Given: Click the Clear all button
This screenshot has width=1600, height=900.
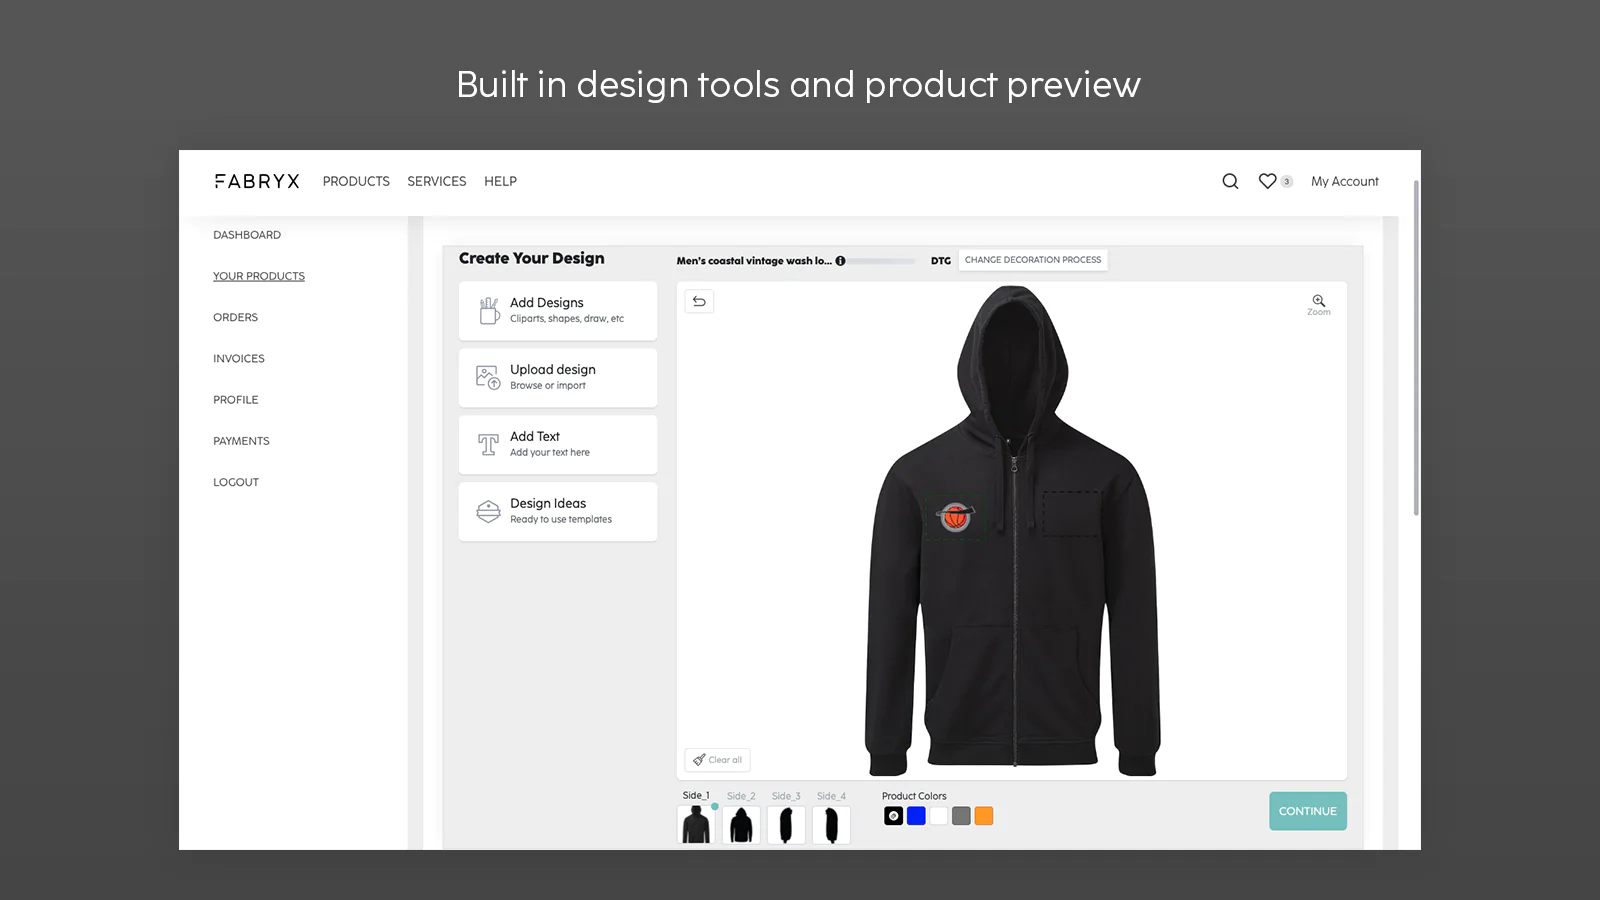Looking at the screenshot, I should point(717,760).
